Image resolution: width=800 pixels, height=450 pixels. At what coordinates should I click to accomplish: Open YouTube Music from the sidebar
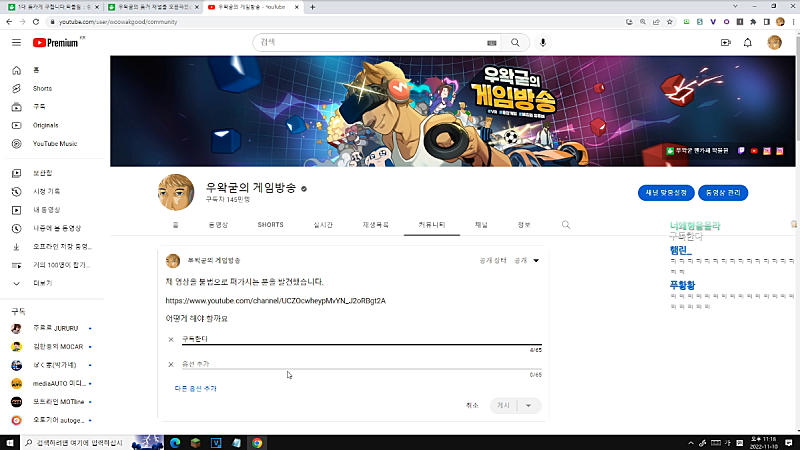54,143
